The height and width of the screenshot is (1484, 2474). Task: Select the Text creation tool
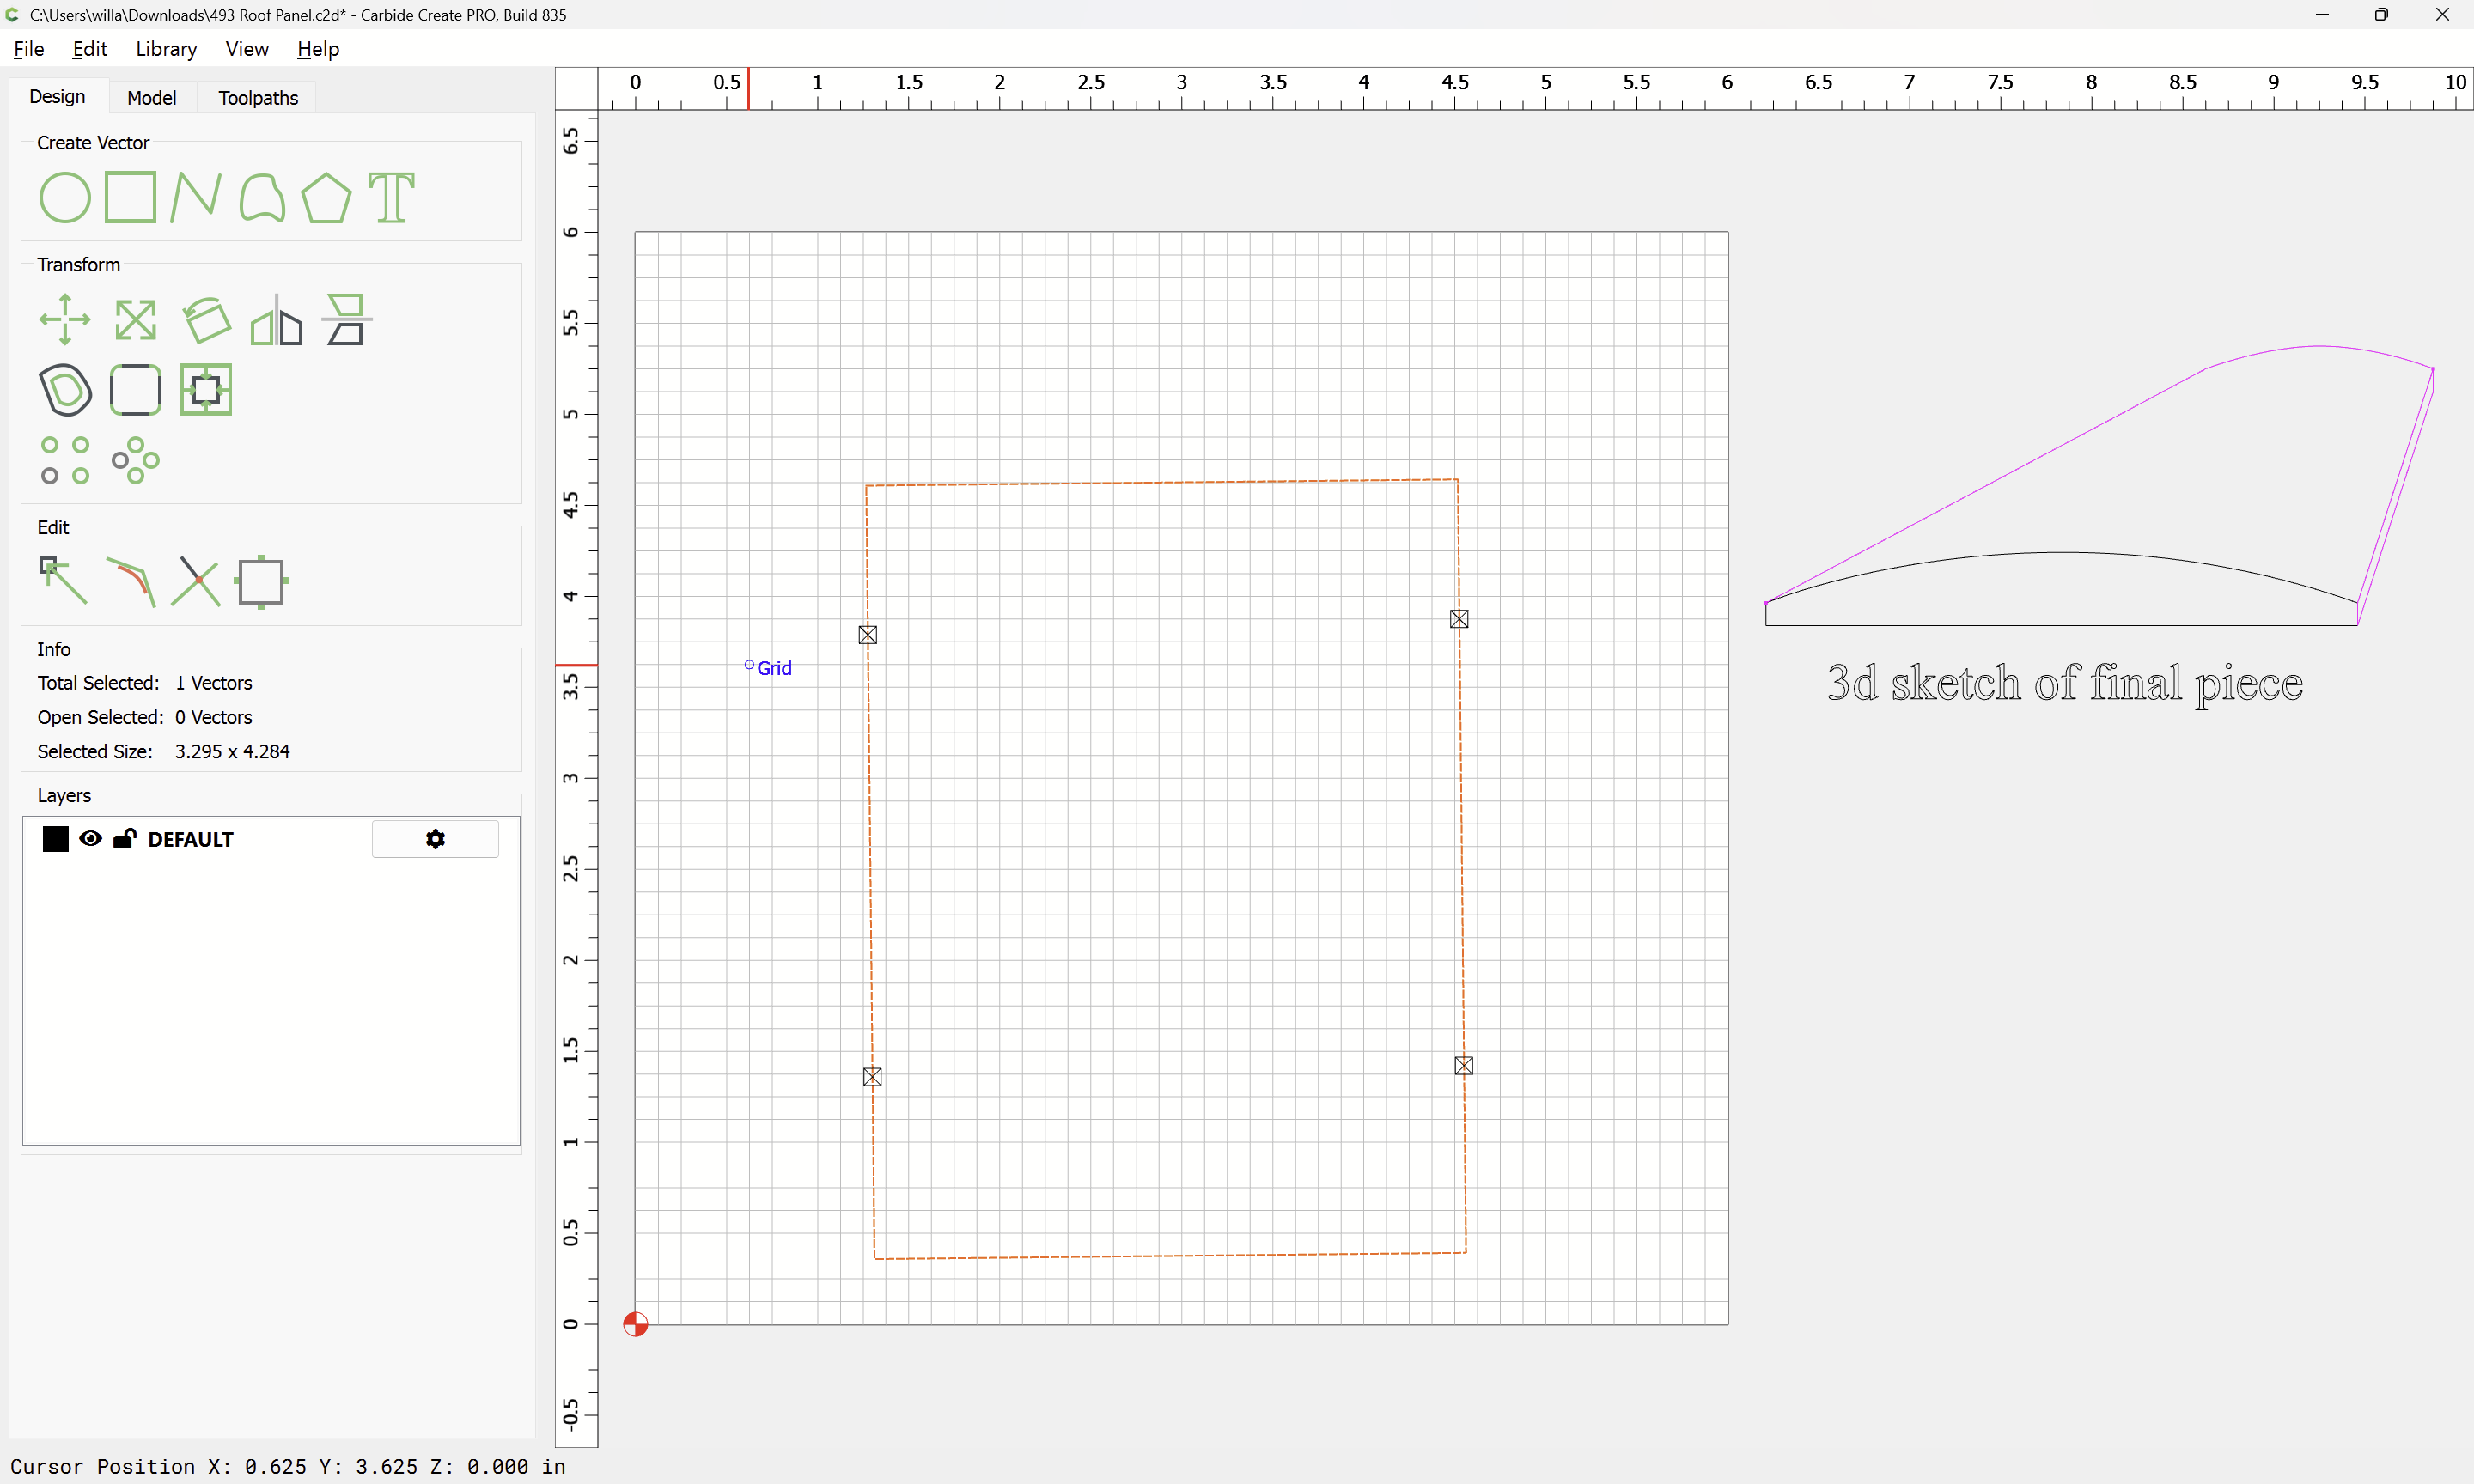(391, 197)
